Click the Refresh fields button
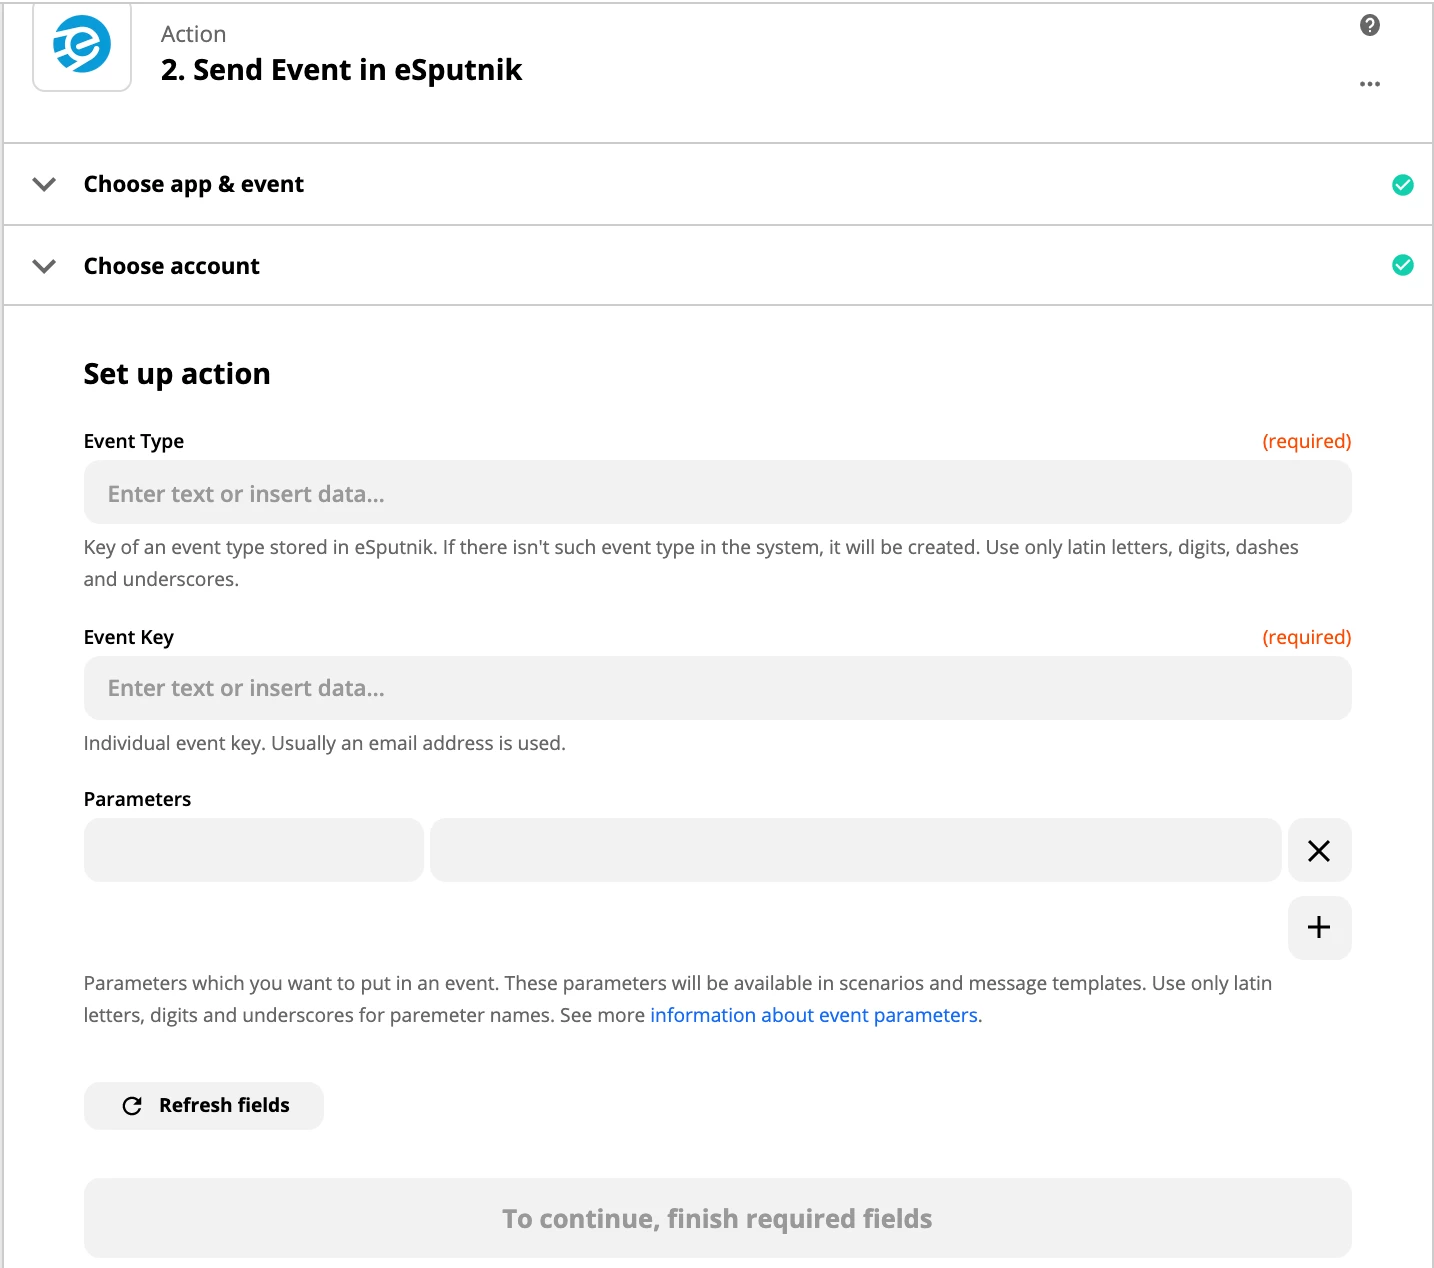 (204, 1106)
